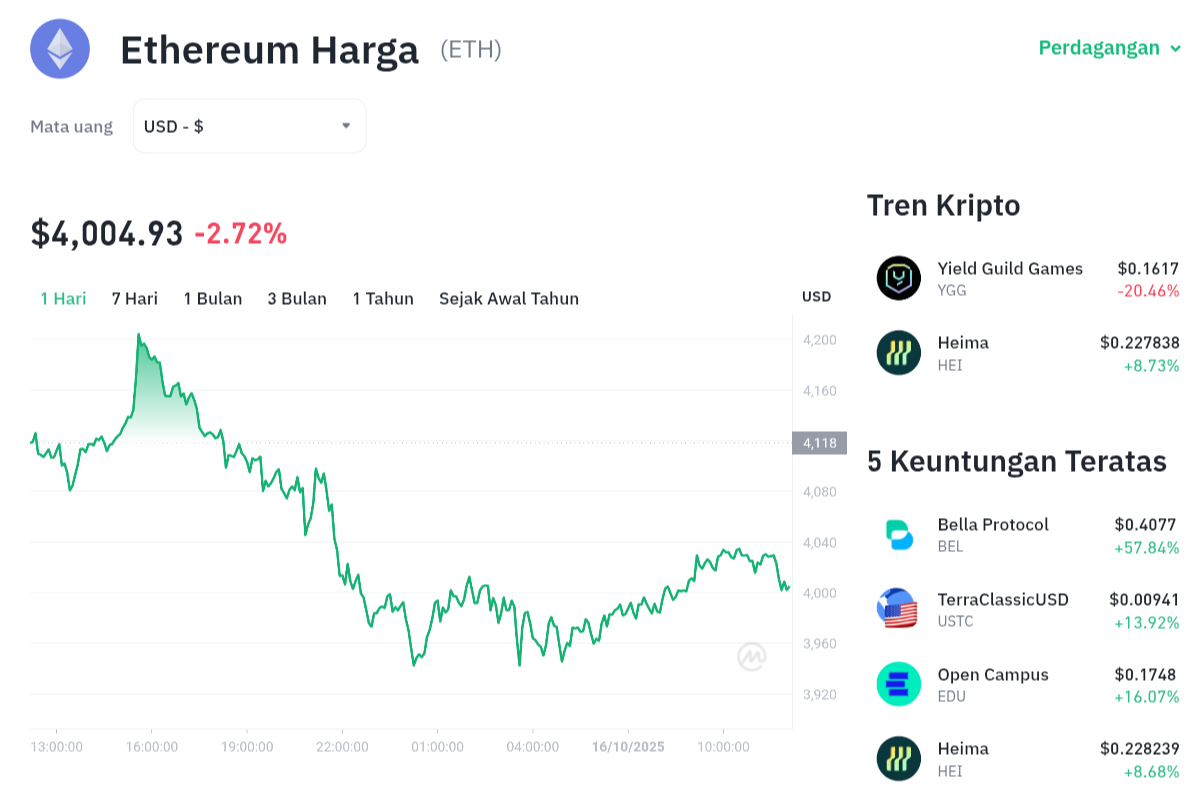The image size is (1196, 787).
Task: Click the 4,118 price marker on chart axis
Action: click(x=819, y=443)
